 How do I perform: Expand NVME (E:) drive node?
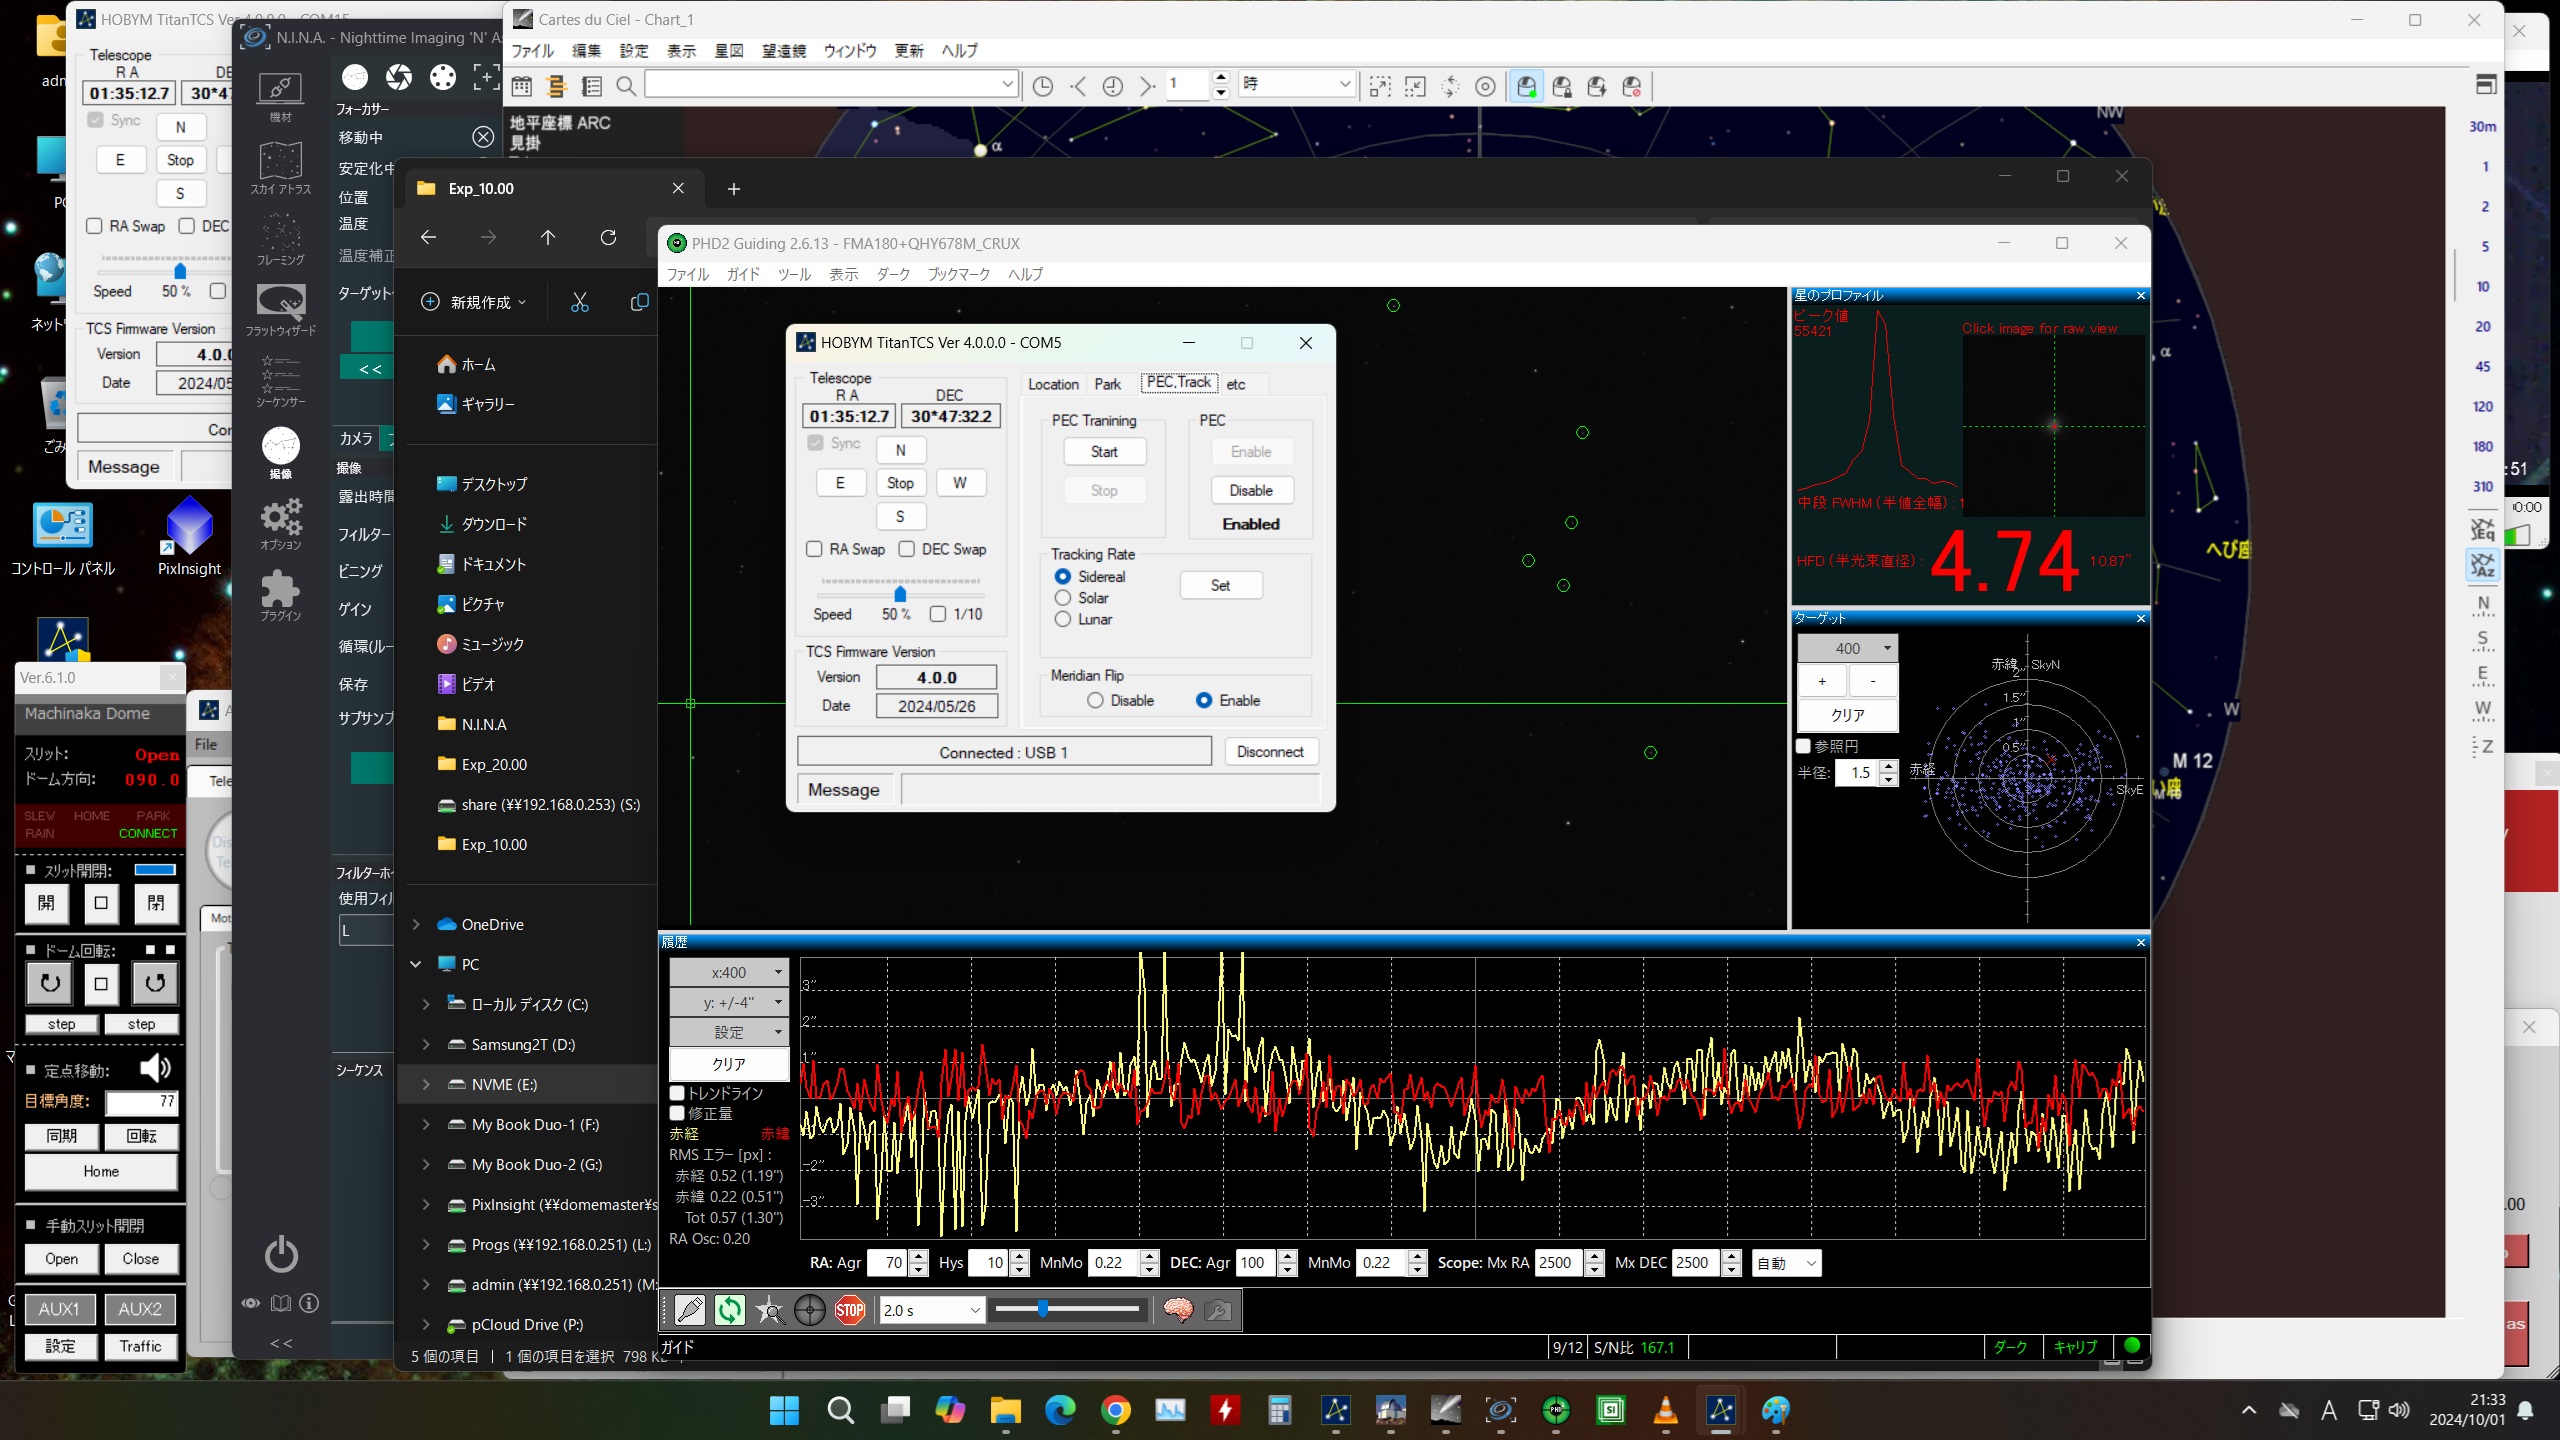(x=427, y=1084)
